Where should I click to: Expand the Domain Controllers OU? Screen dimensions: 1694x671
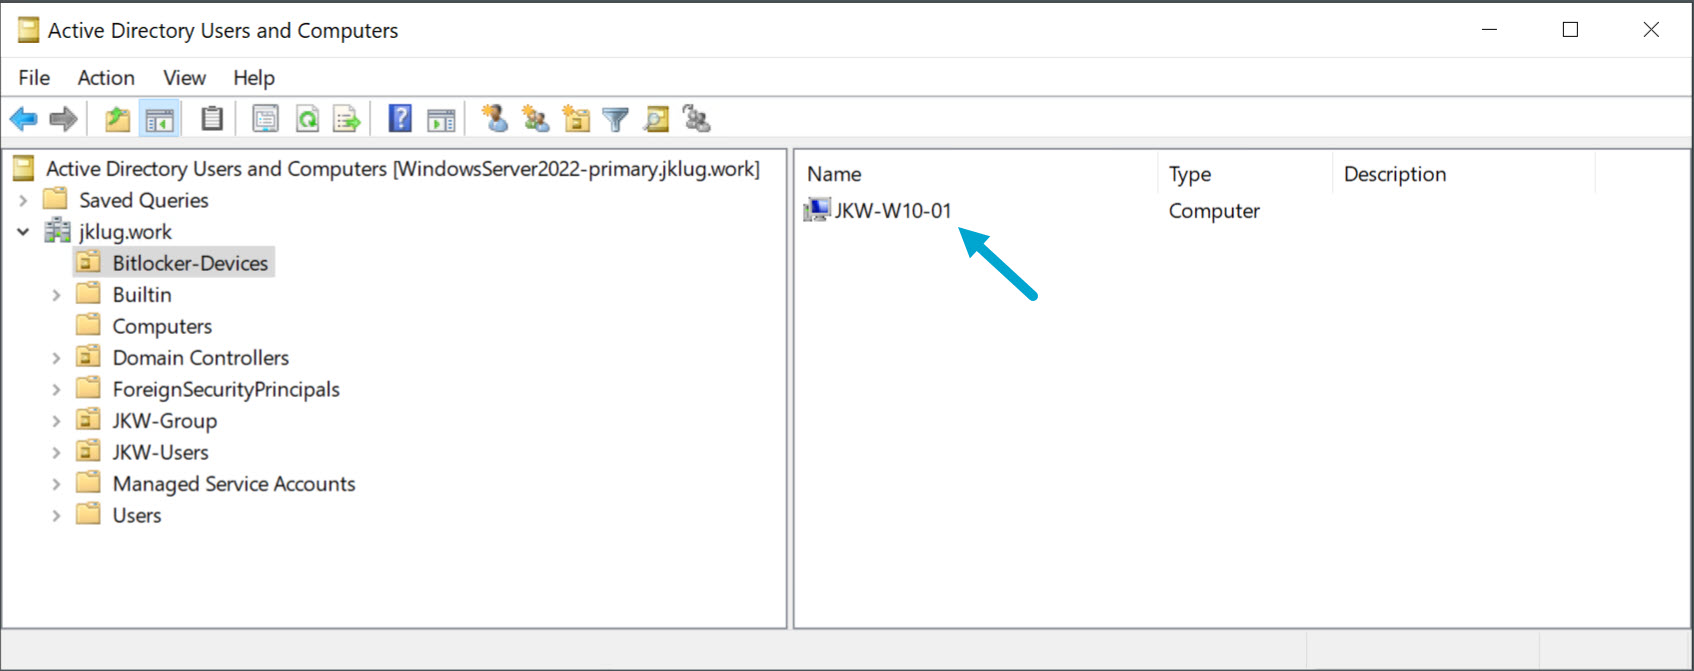point(56,358)
